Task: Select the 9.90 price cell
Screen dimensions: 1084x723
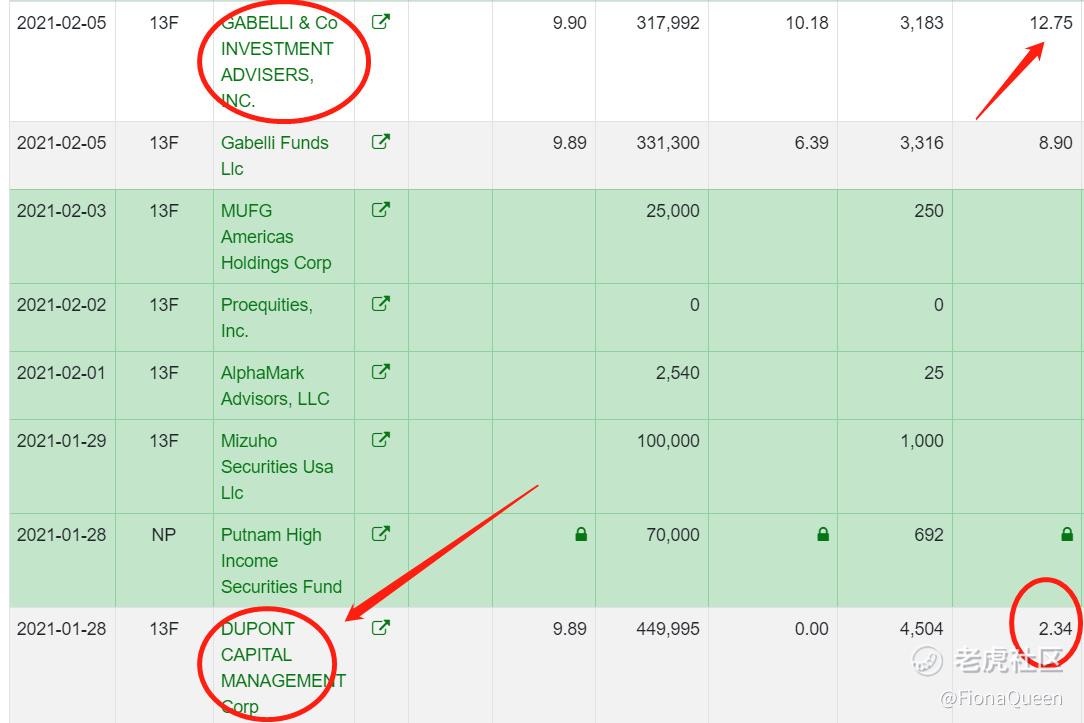Action: click(570, 23)
